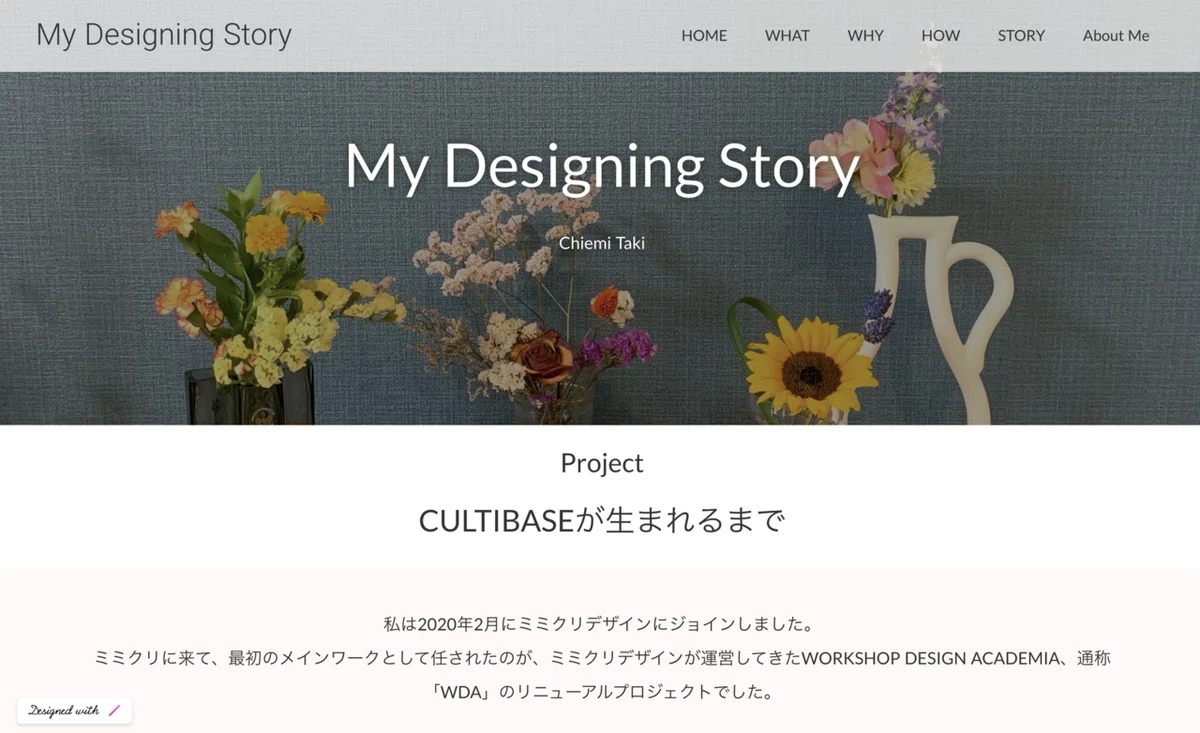Click the line starting '私は2020年2月'
This screenshot has height=733, width=1200.
click(600, 625)
